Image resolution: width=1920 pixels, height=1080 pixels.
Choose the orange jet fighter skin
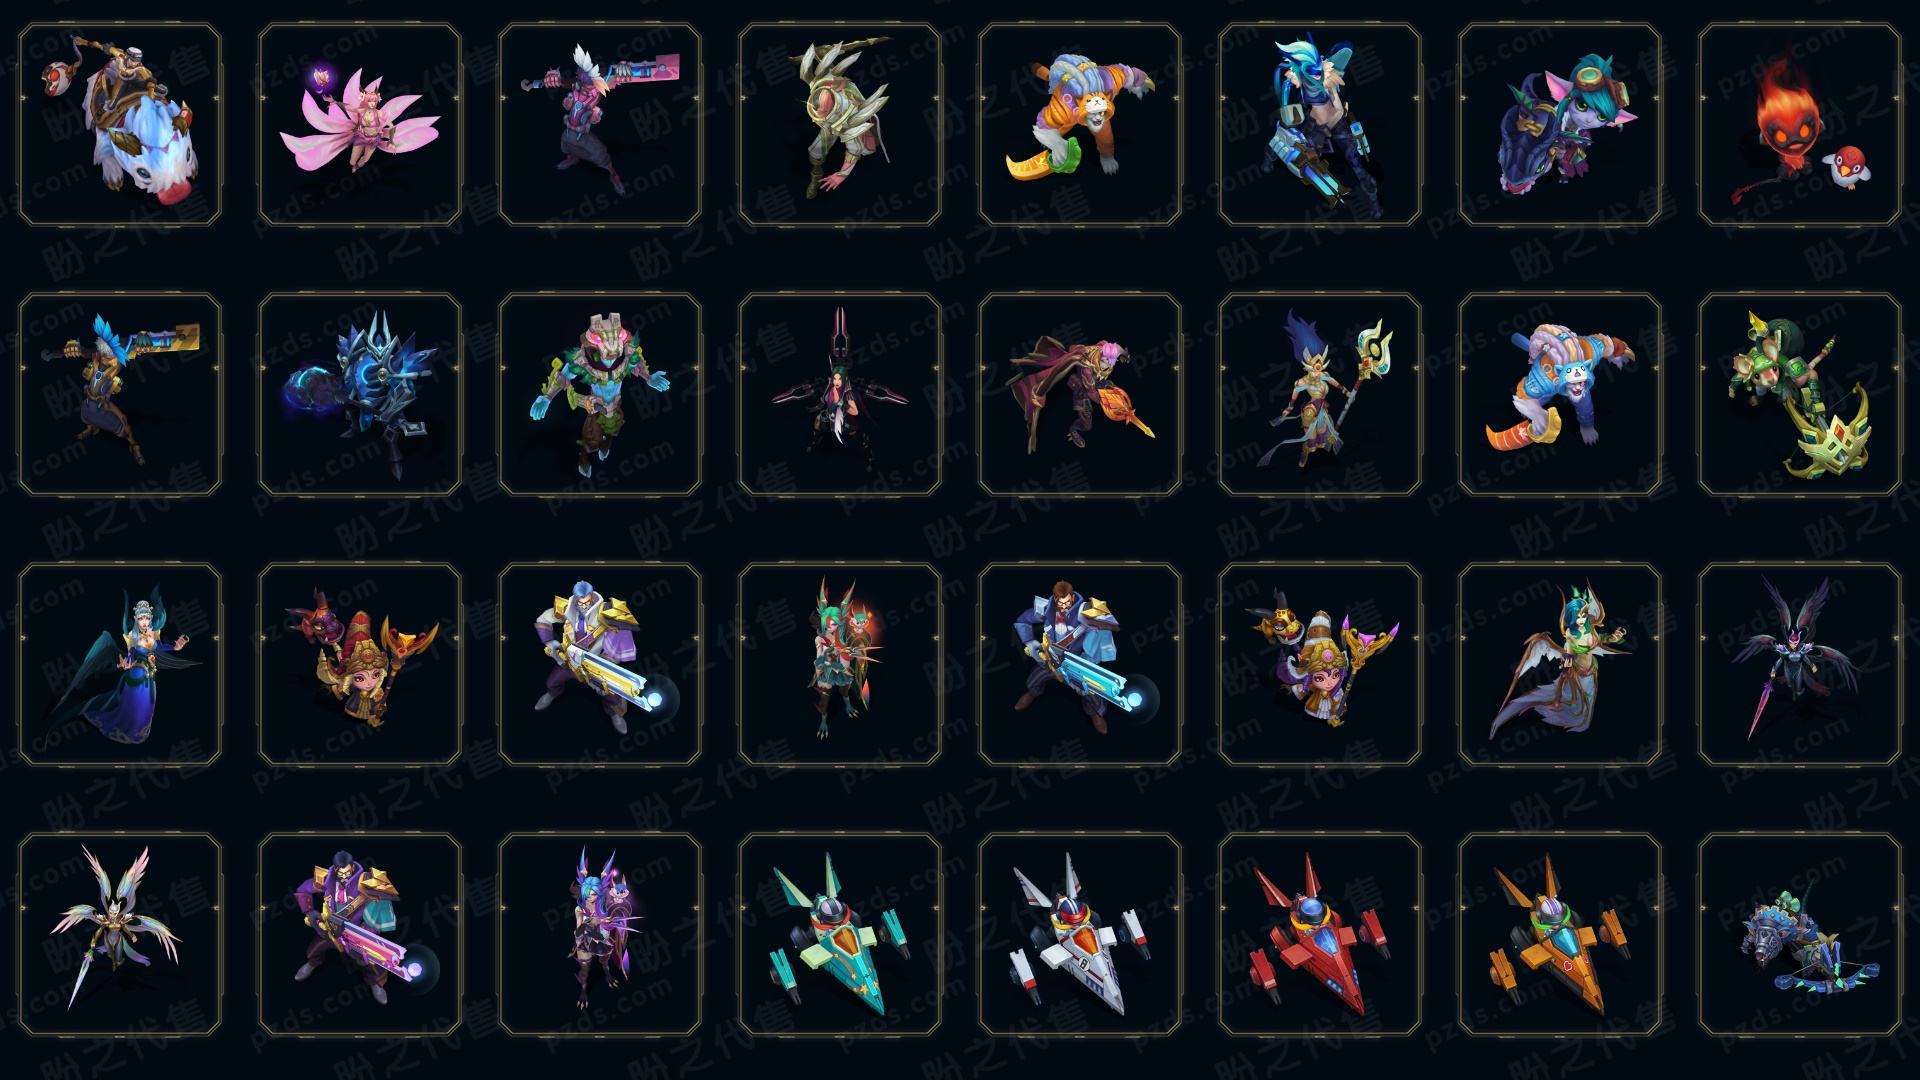[1560, 934]
